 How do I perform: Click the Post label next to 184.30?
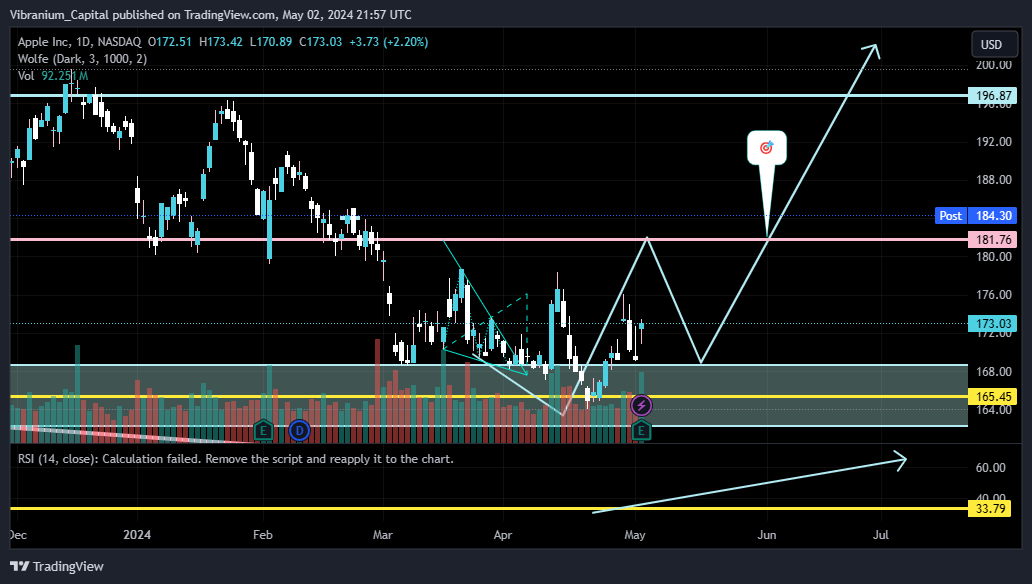click(x=950, y=215)
